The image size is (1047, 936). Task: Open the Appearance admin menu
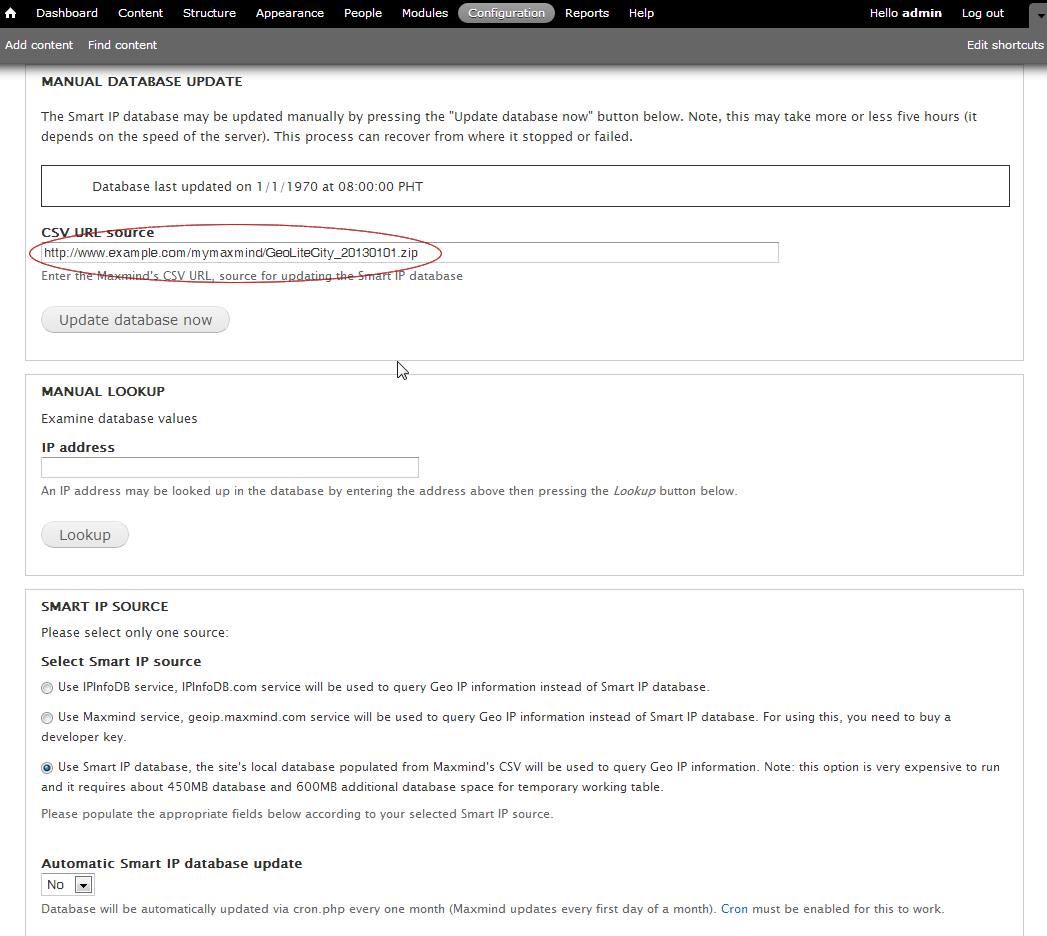[x=289, y=13]
